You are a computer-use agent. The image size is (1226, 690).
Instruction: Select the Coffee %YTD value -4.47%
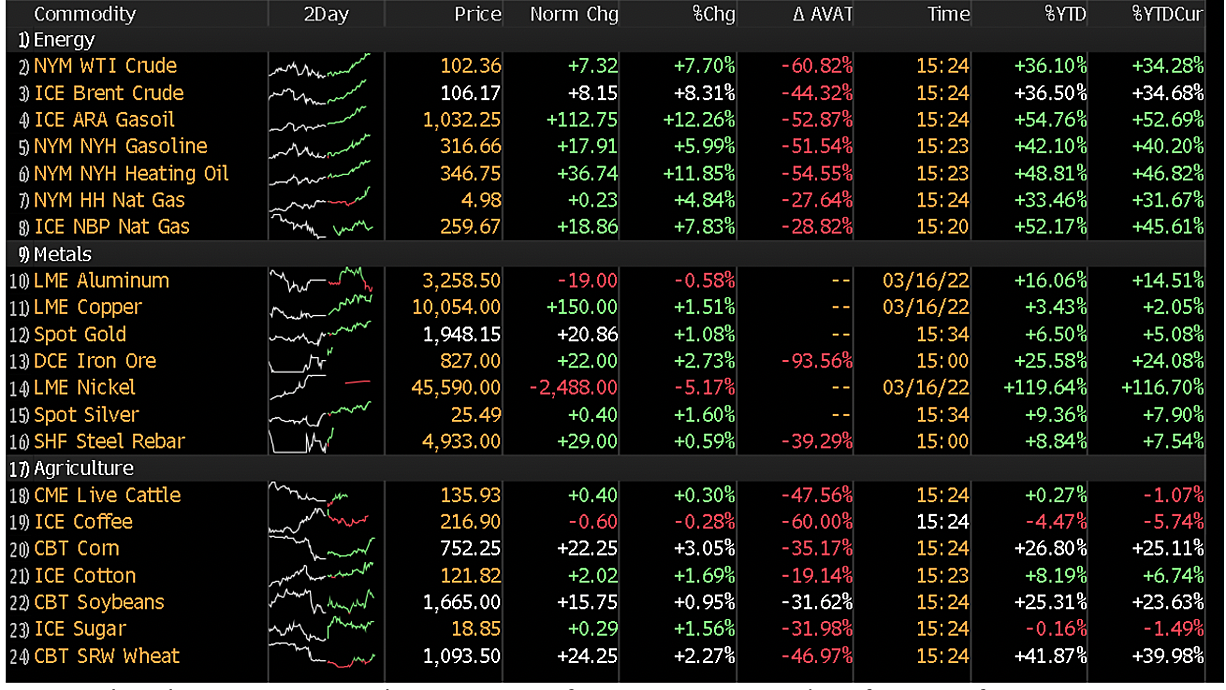1055,522
